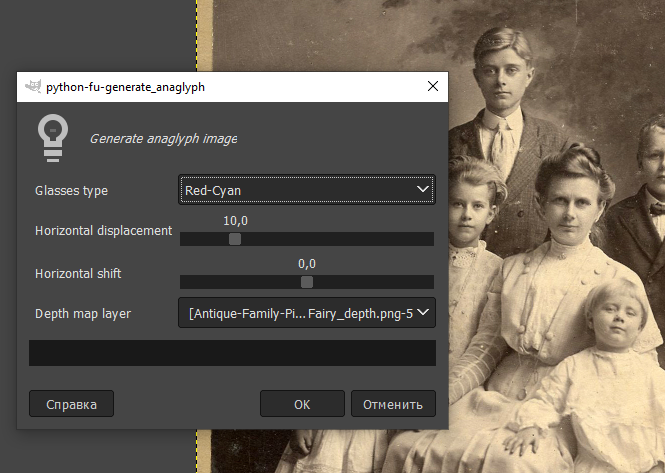Screen dimensions: 665x473
Task: Click the Horizontal shift slider handle
Action: point(307,282)
